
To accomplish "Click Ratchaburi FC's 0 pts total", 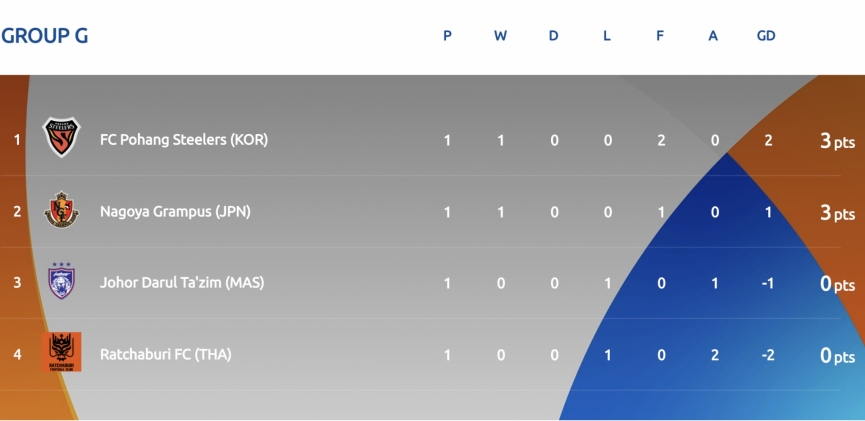I will pos(837,356).
